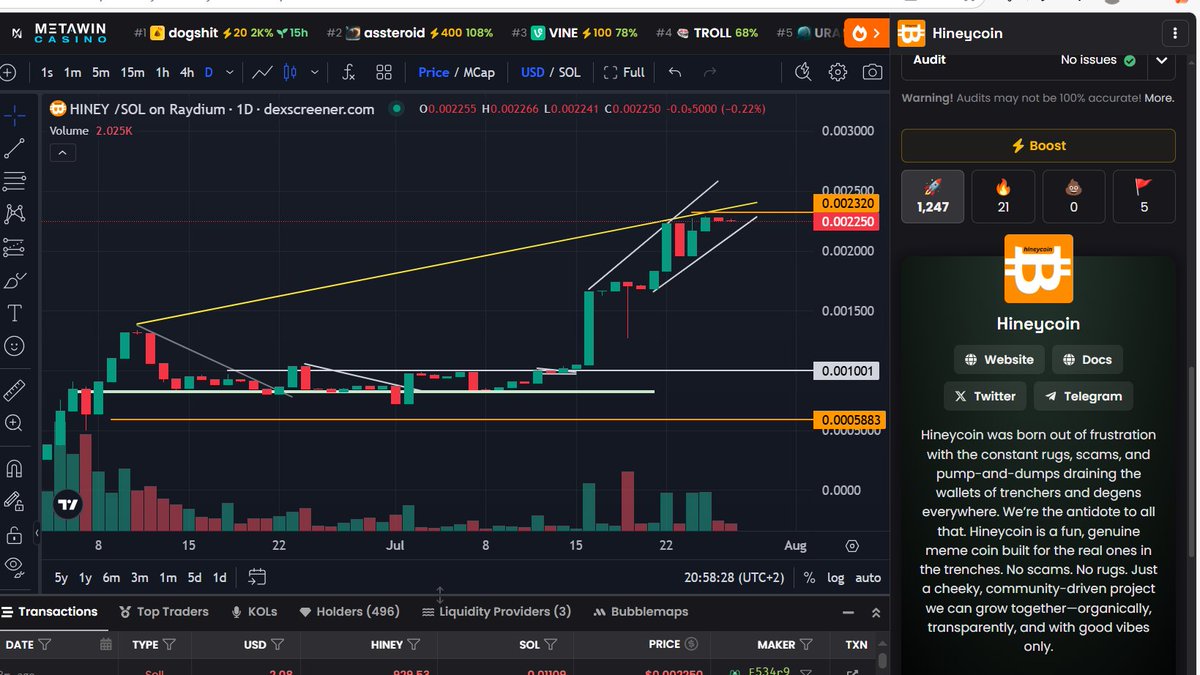Select the ruler measure tool
This screenshot has height=675, width=1200.
coord(14,389)
